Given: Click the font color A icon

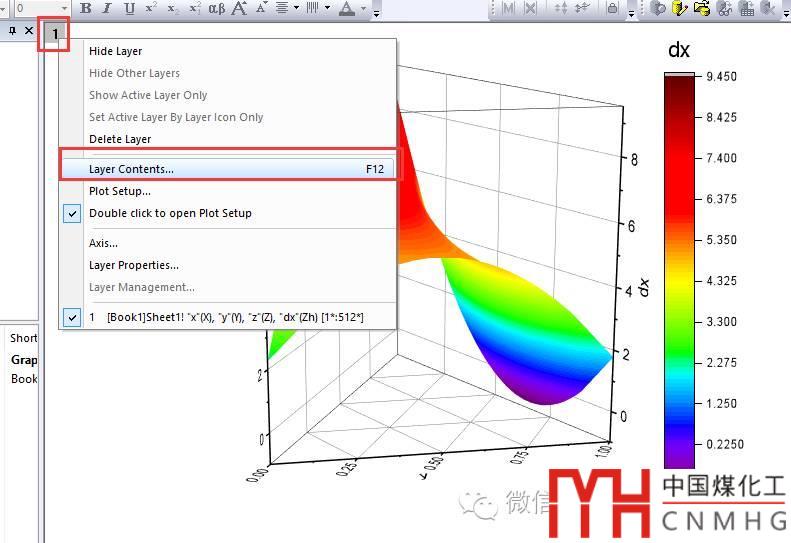Looking at the screenshot, I should [347, 8].
